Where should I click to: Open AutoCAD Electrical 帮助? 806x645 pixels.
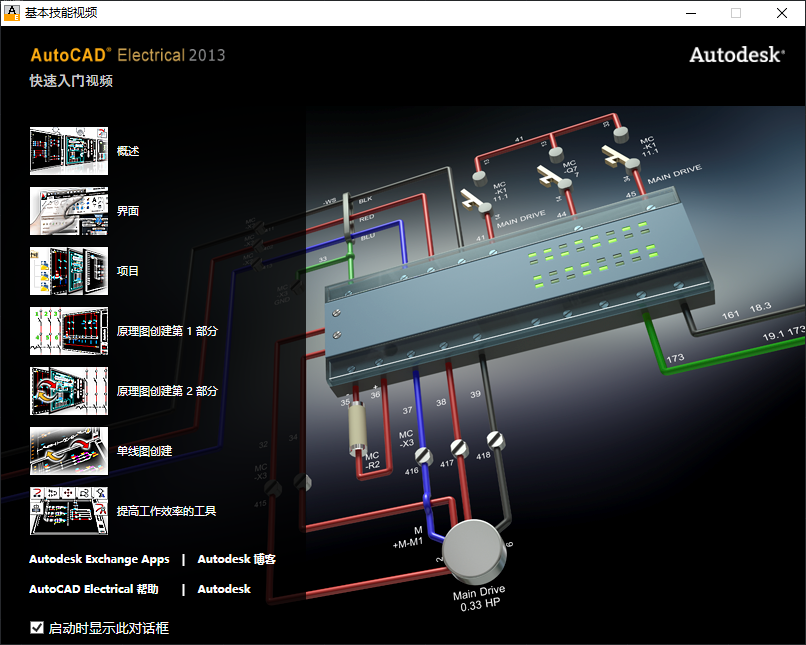97,589
